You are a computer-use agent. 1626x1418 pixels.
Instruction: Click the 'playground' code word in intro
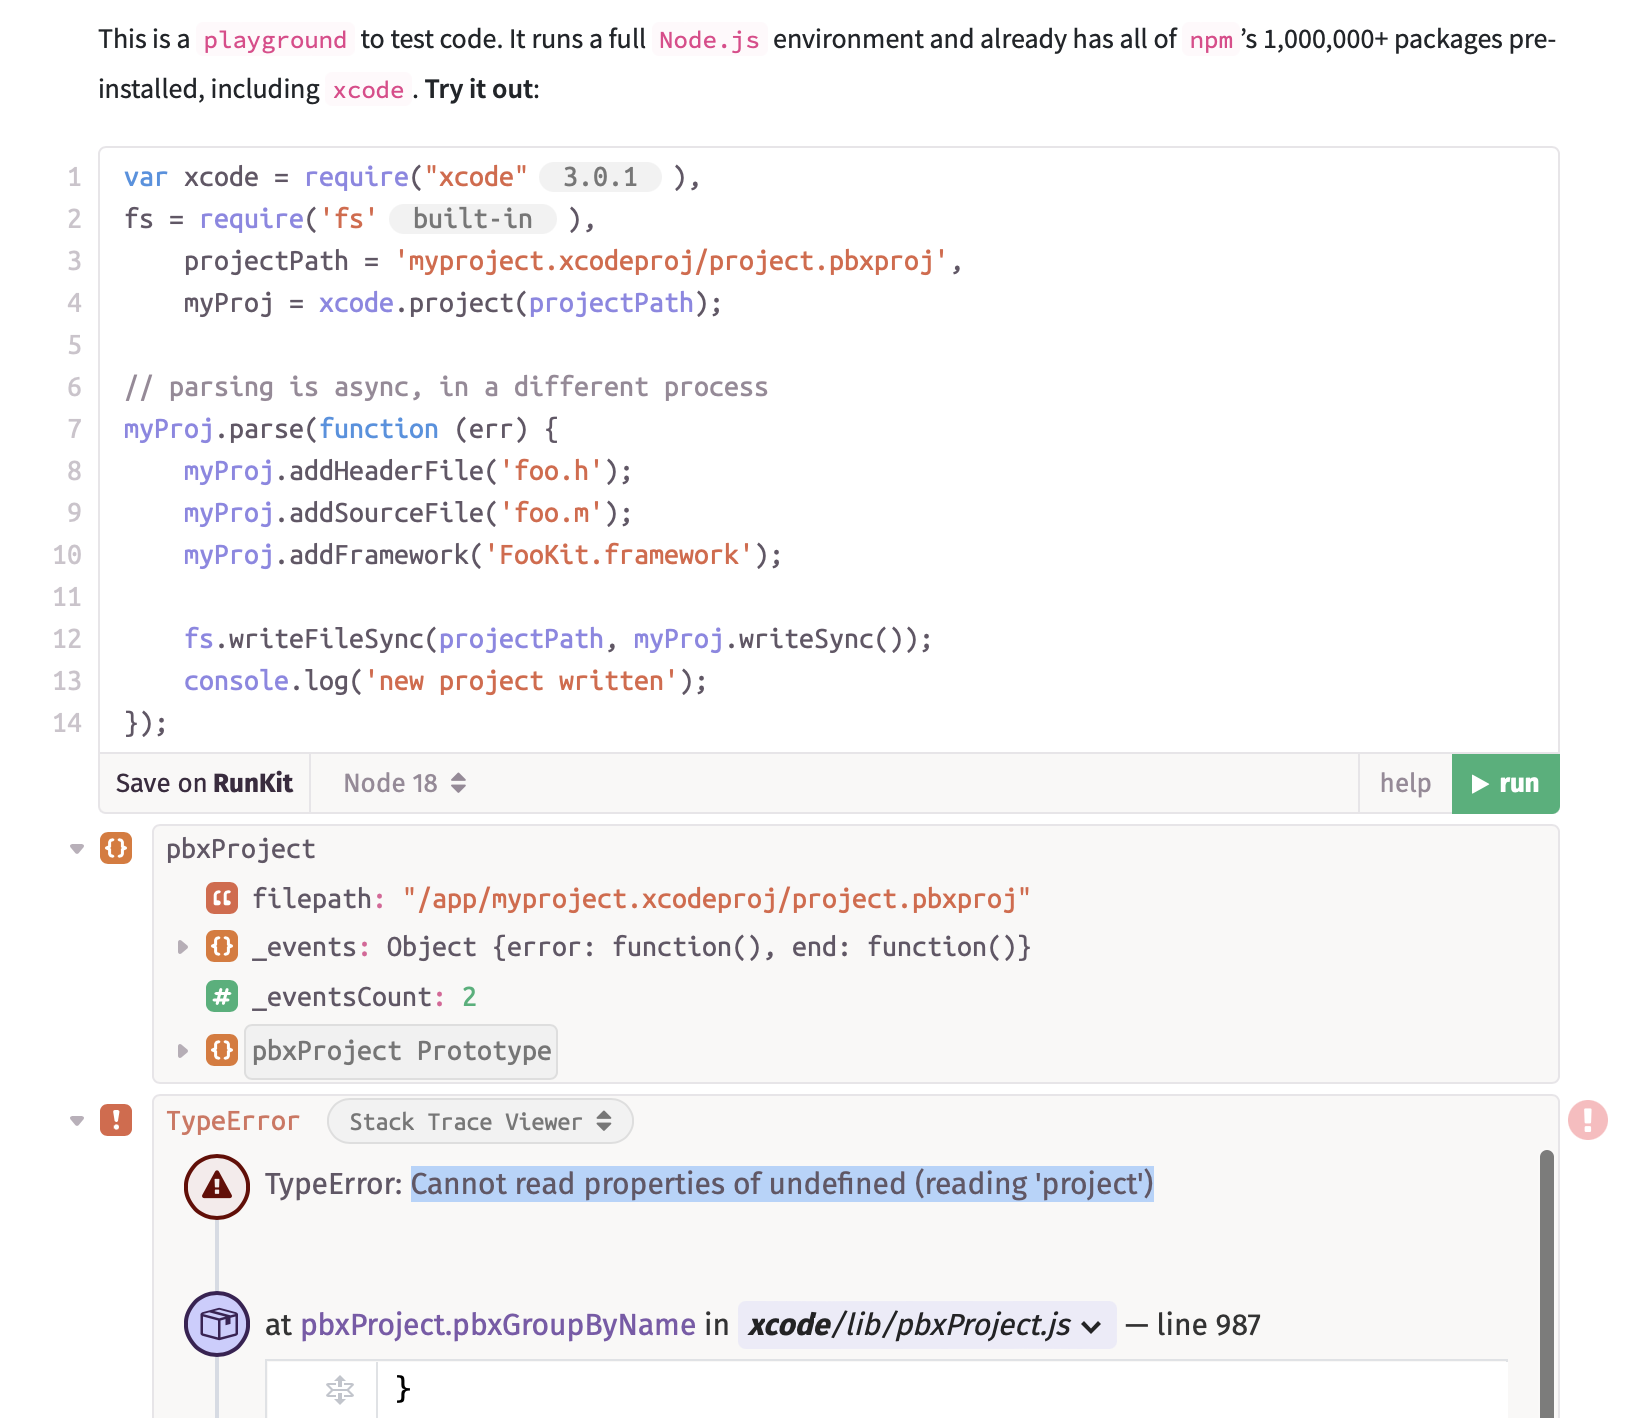pyautogui.click(x=275, y=40)
